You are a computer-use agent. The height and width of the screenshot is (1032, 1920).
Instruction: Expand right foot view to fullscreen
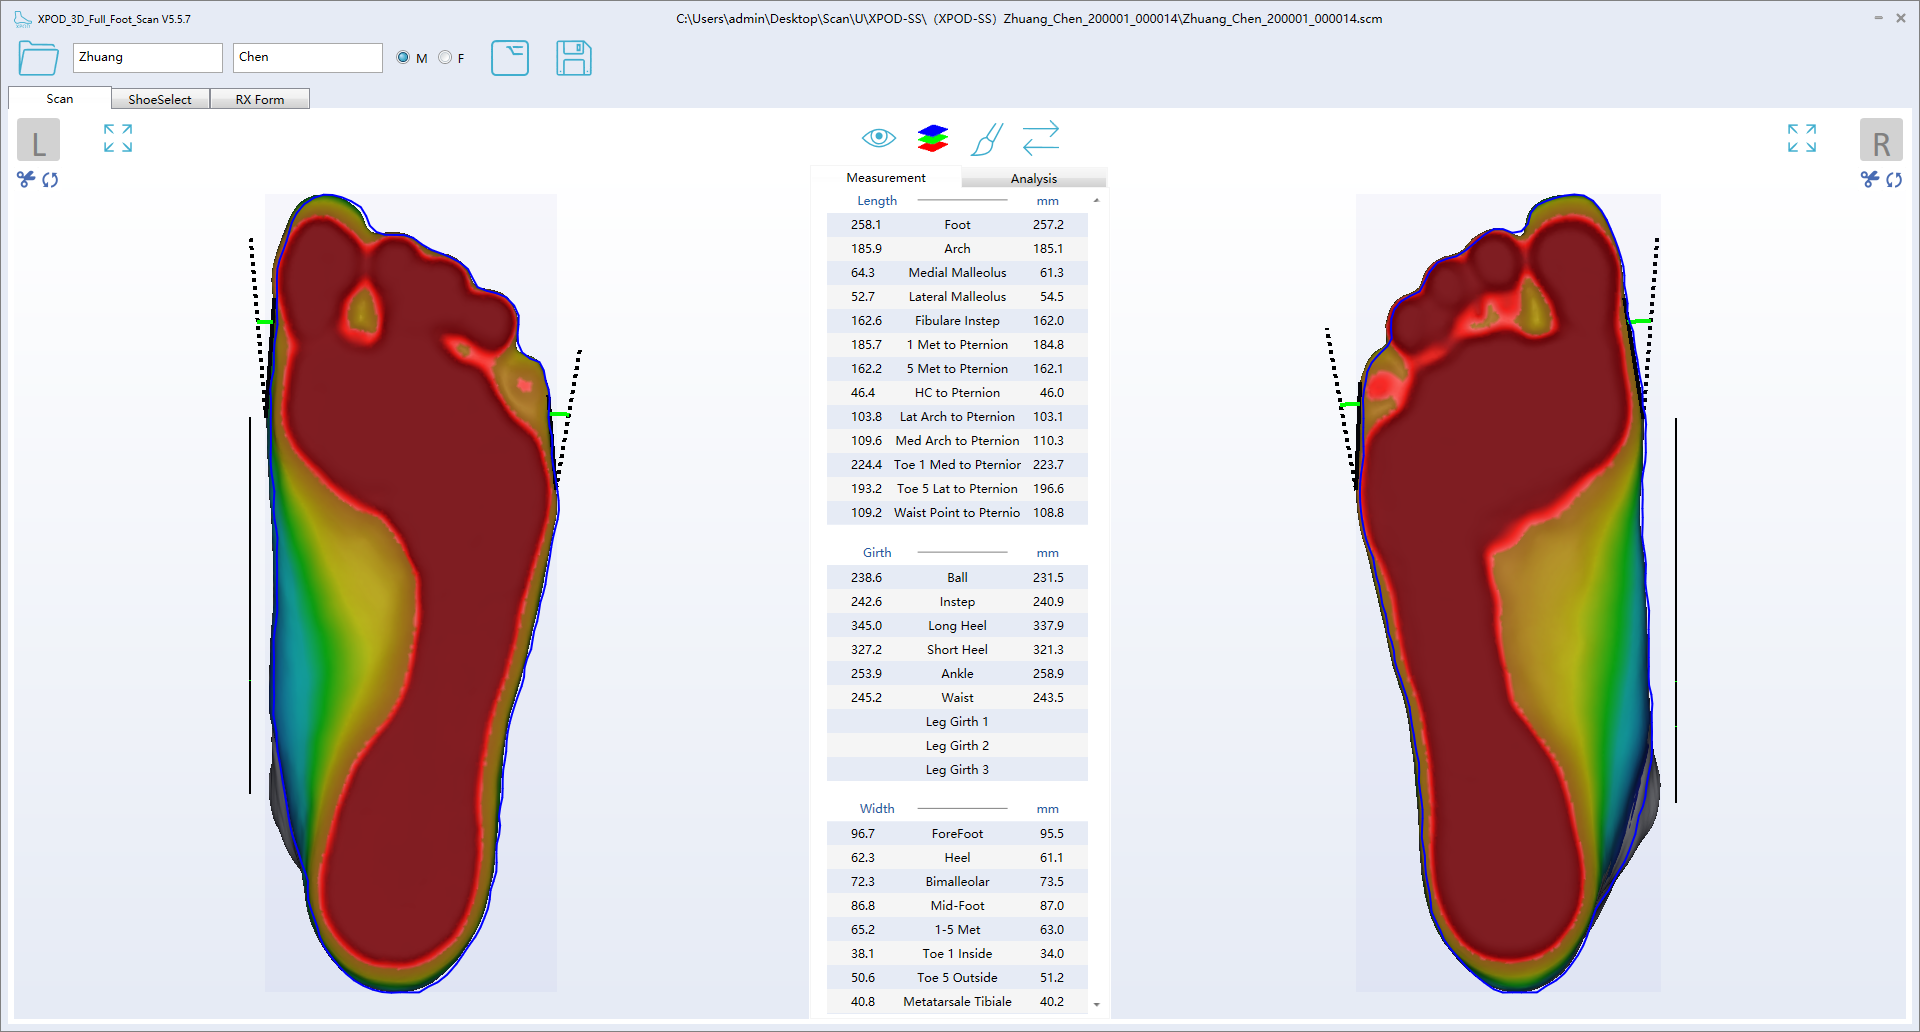1802,138
